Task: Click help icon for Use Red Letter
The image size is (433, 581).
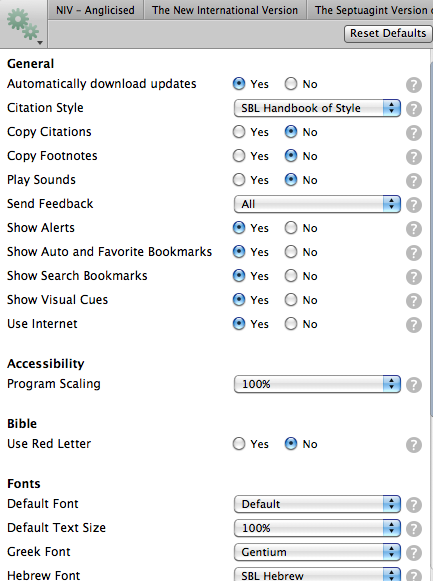Action: 414,445
